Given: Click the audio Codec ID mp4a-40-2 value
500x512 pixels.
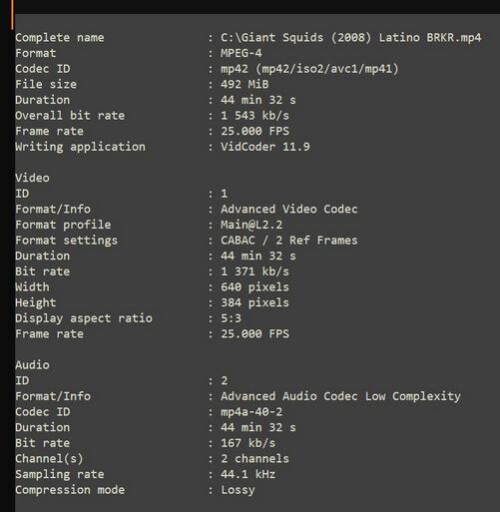Looking at the screenshot, I should point(251,412).
